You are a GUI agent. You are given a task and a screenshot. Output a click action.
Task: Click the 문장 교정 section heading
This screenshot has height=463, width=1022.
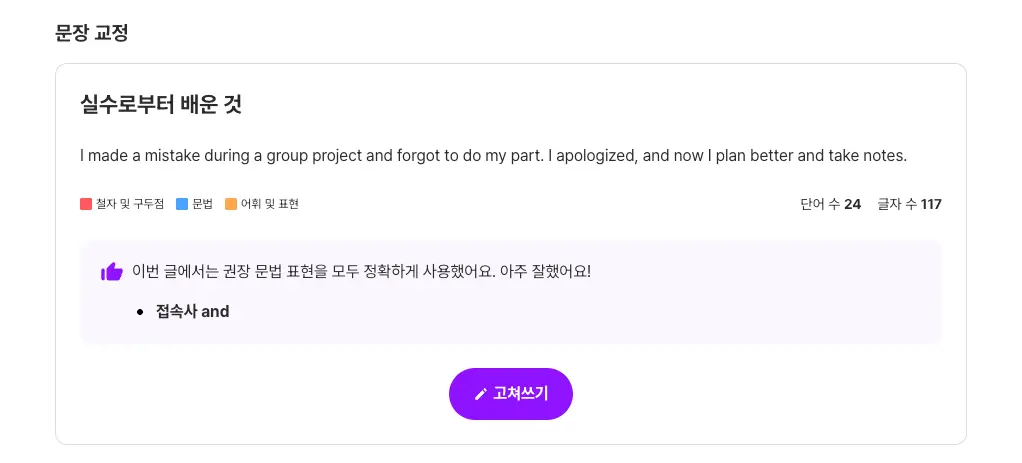[x=92, y=33]
